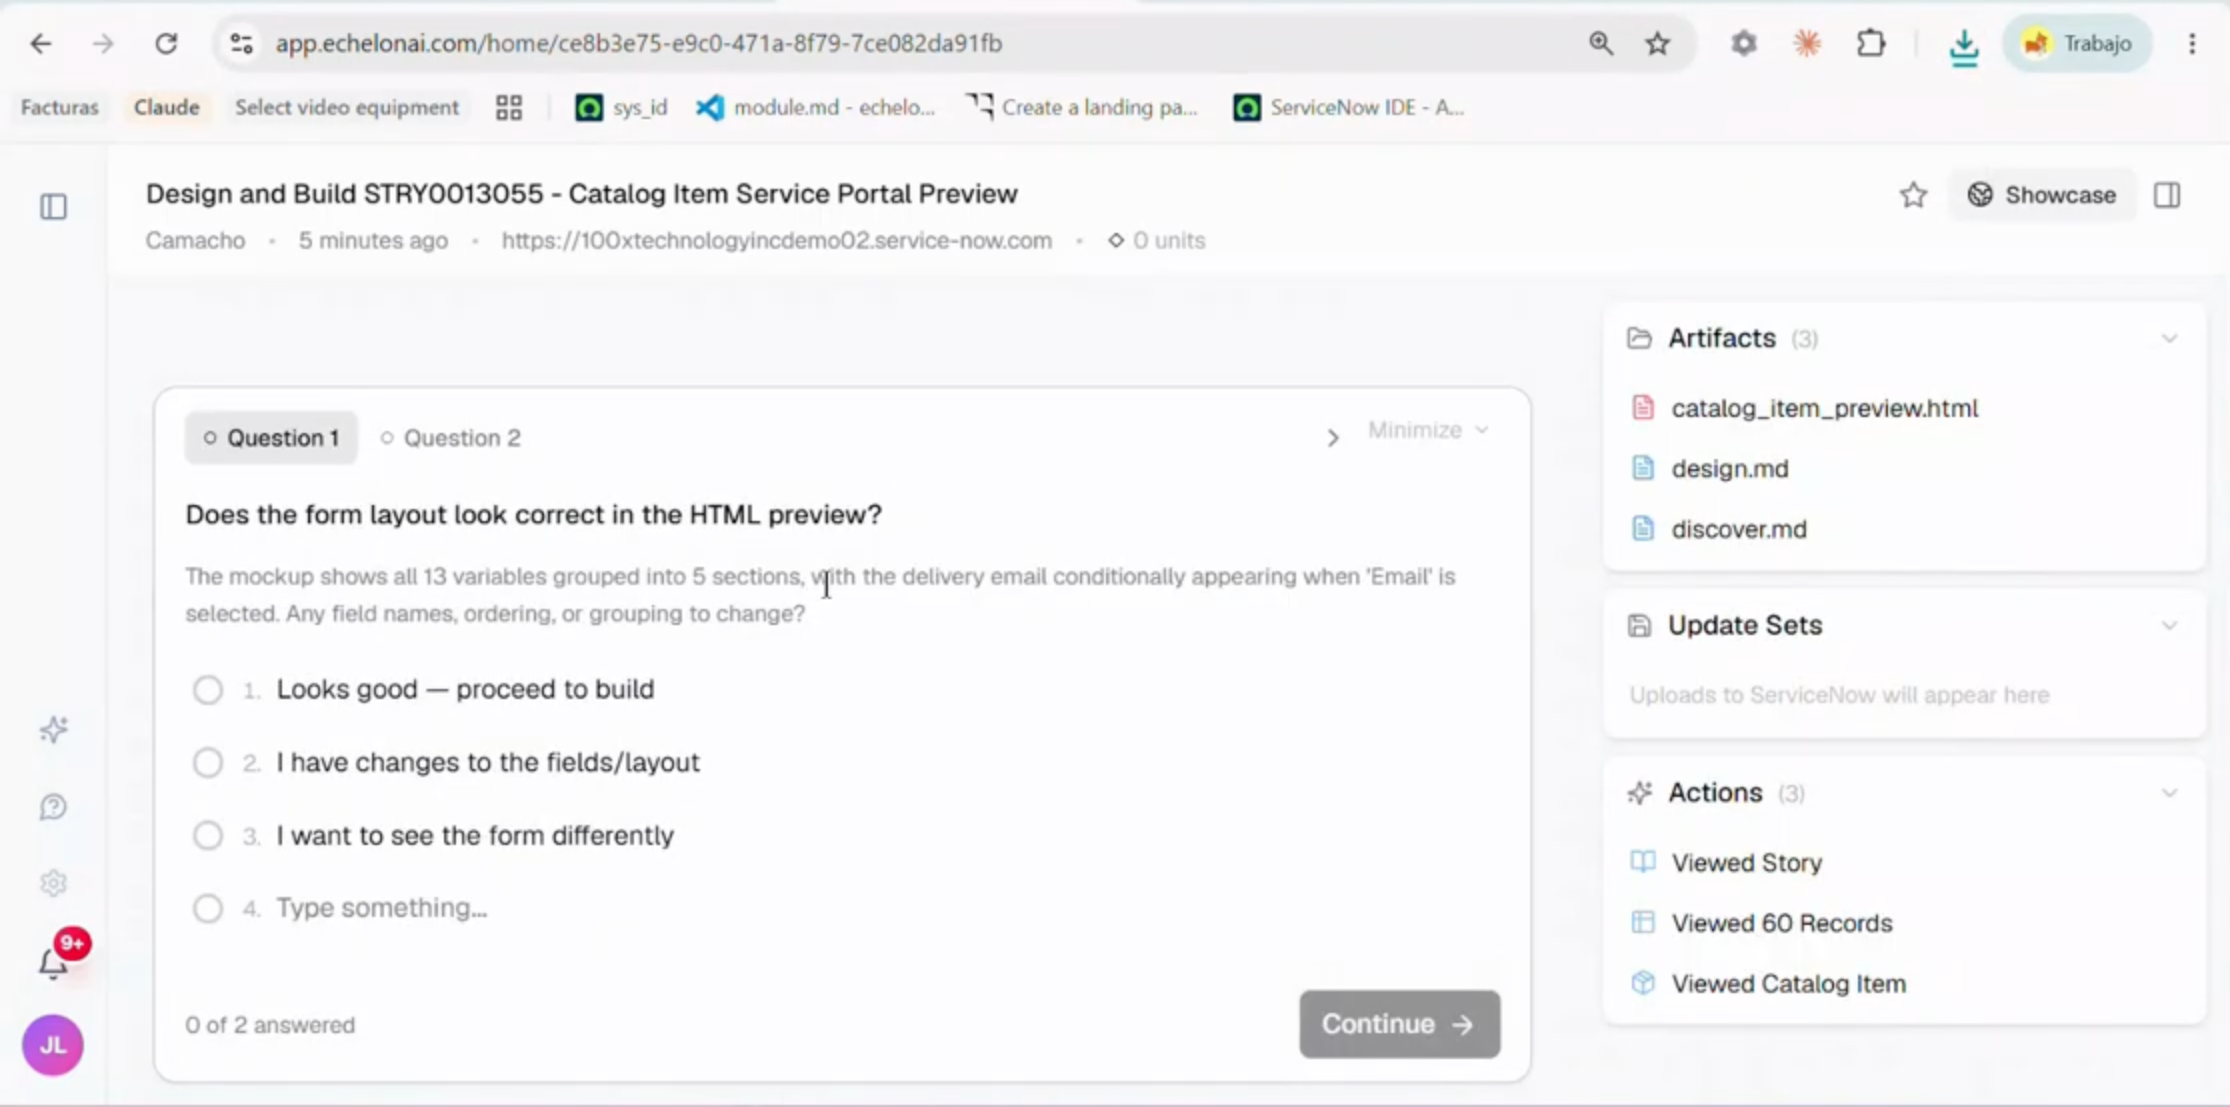This screenshot has height=1107, width=2230.
Task: Open the site information icon in address bar
Action: [x=241, y=43]
